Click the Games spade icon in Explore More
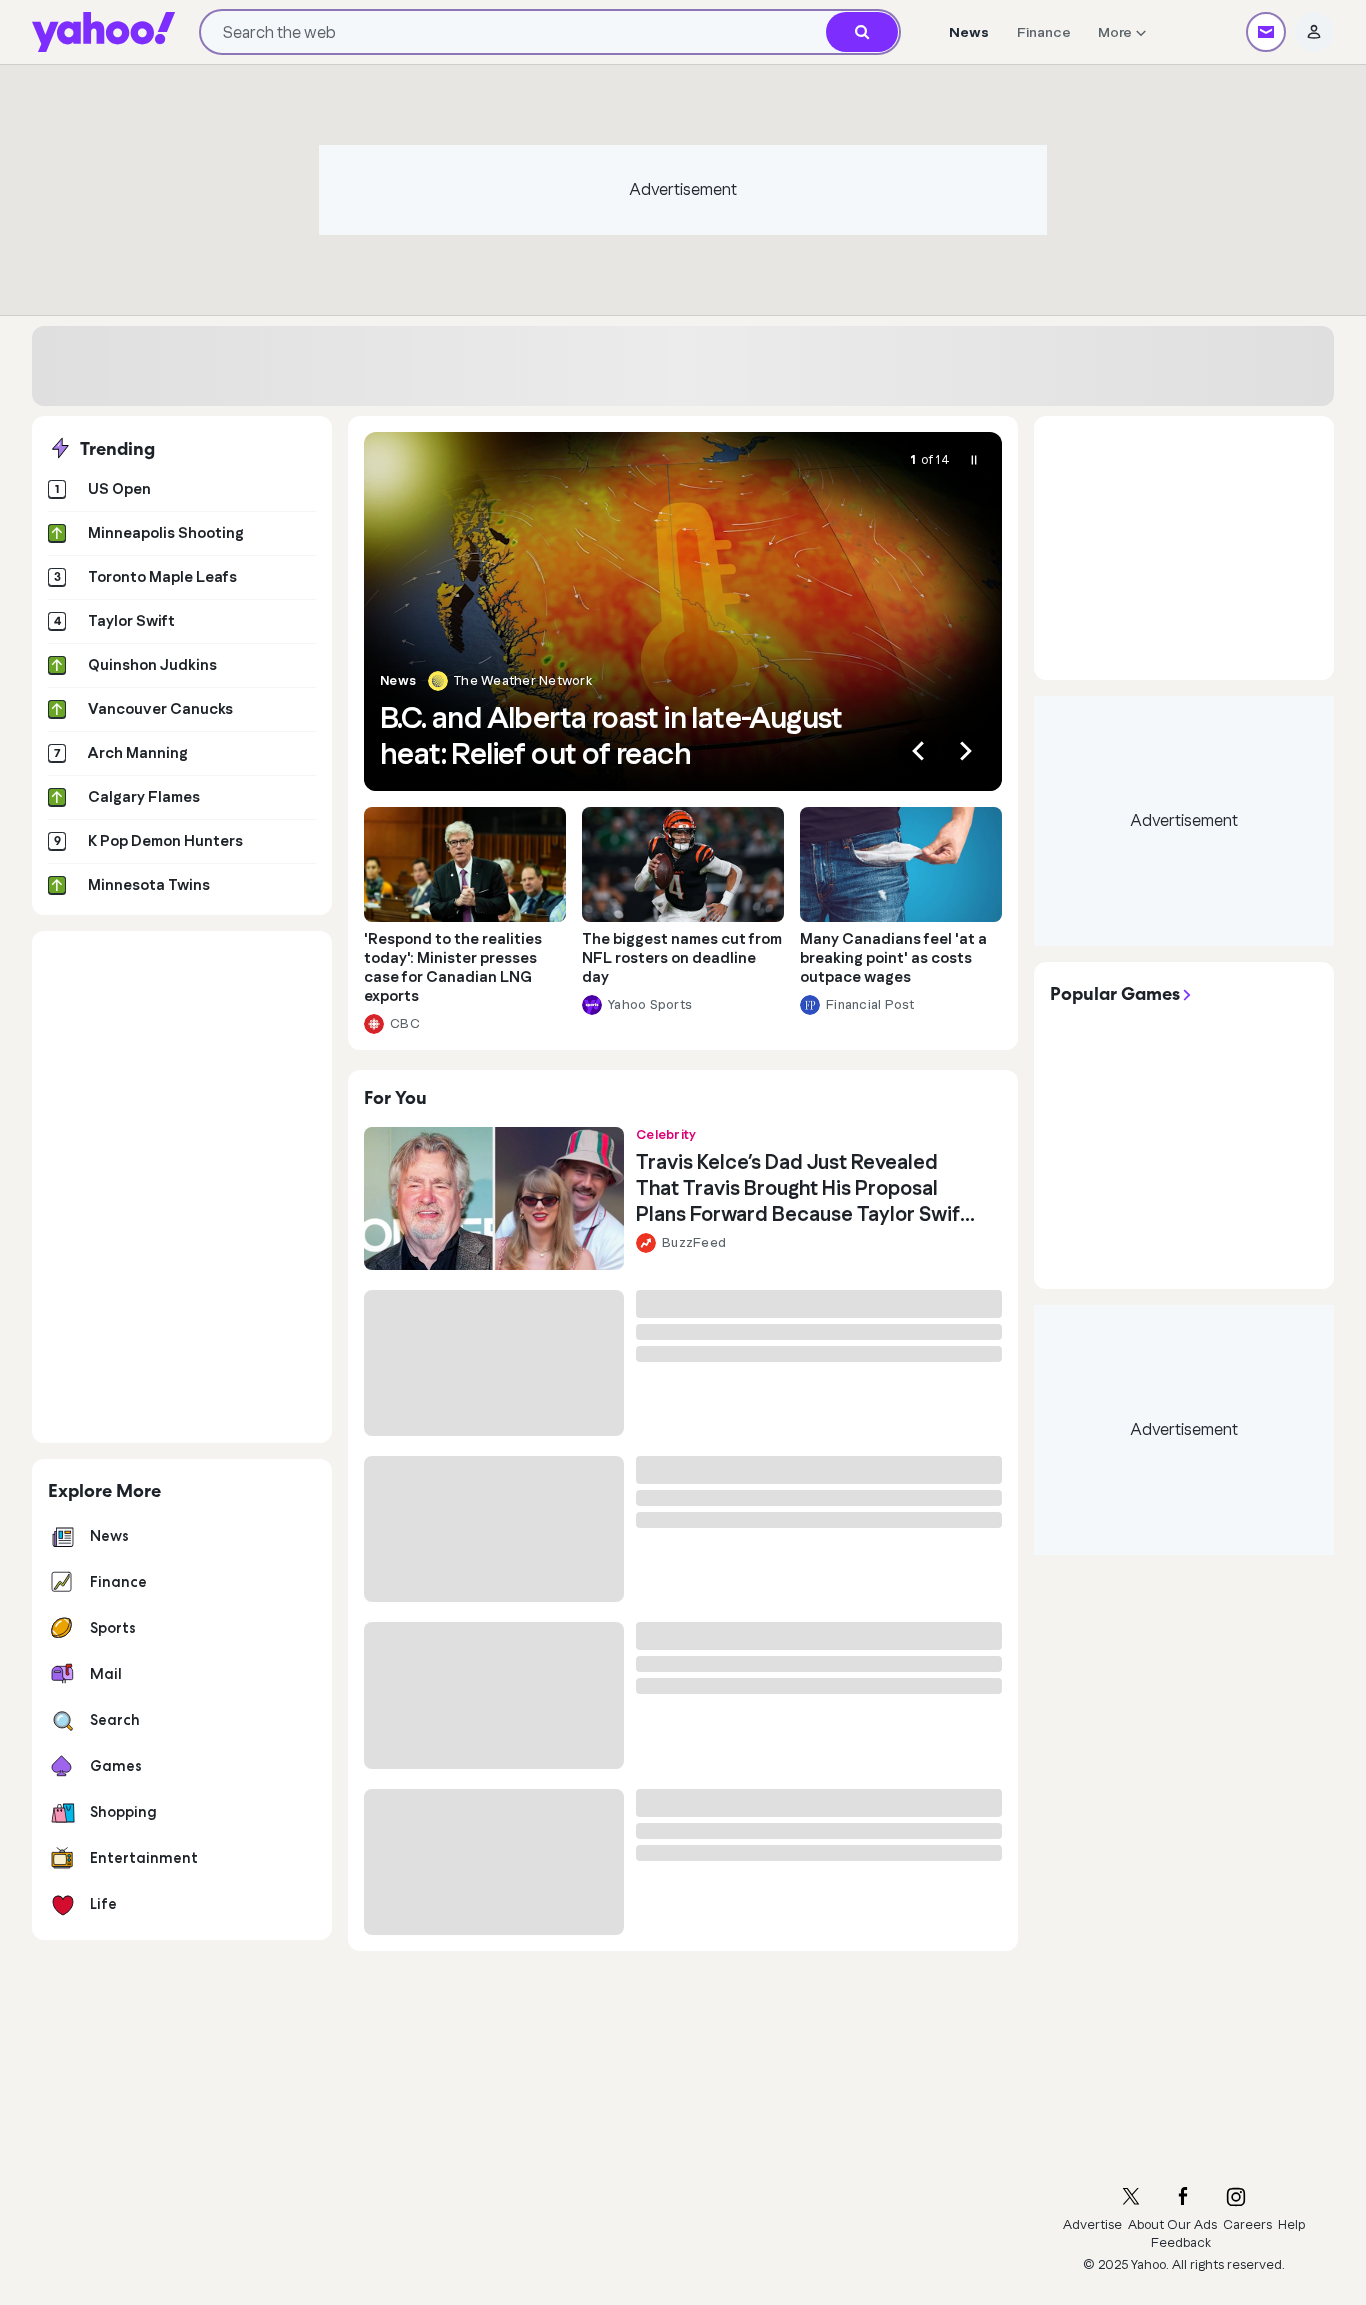1366x2305 pixels. (62, 1766)
